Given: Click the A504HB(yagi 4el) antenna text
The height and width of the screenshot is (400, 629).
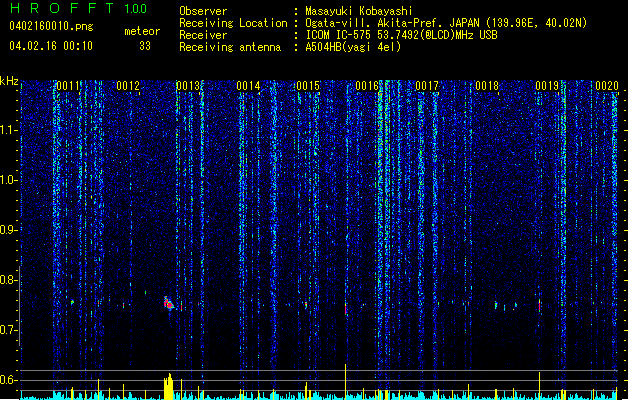Looking at the screenshot, I should [x=353, y=47].
